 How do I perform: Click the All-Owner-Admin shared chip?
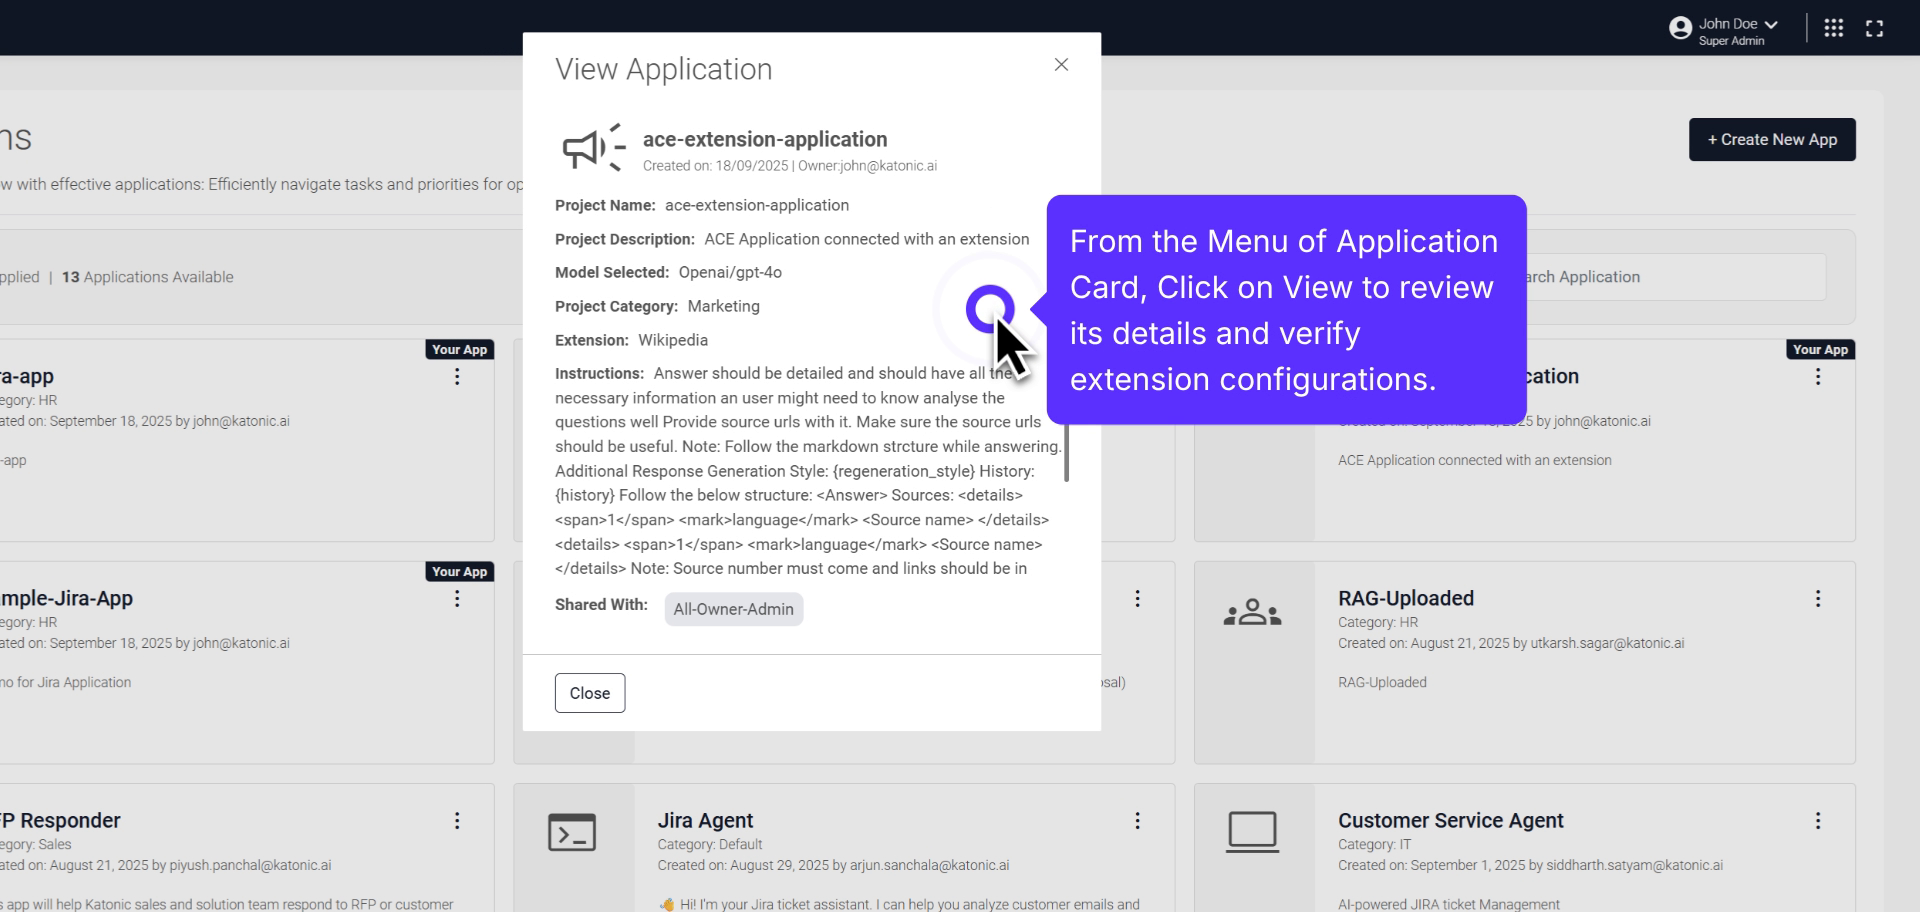pyautogui.click(x=733, y=609)
